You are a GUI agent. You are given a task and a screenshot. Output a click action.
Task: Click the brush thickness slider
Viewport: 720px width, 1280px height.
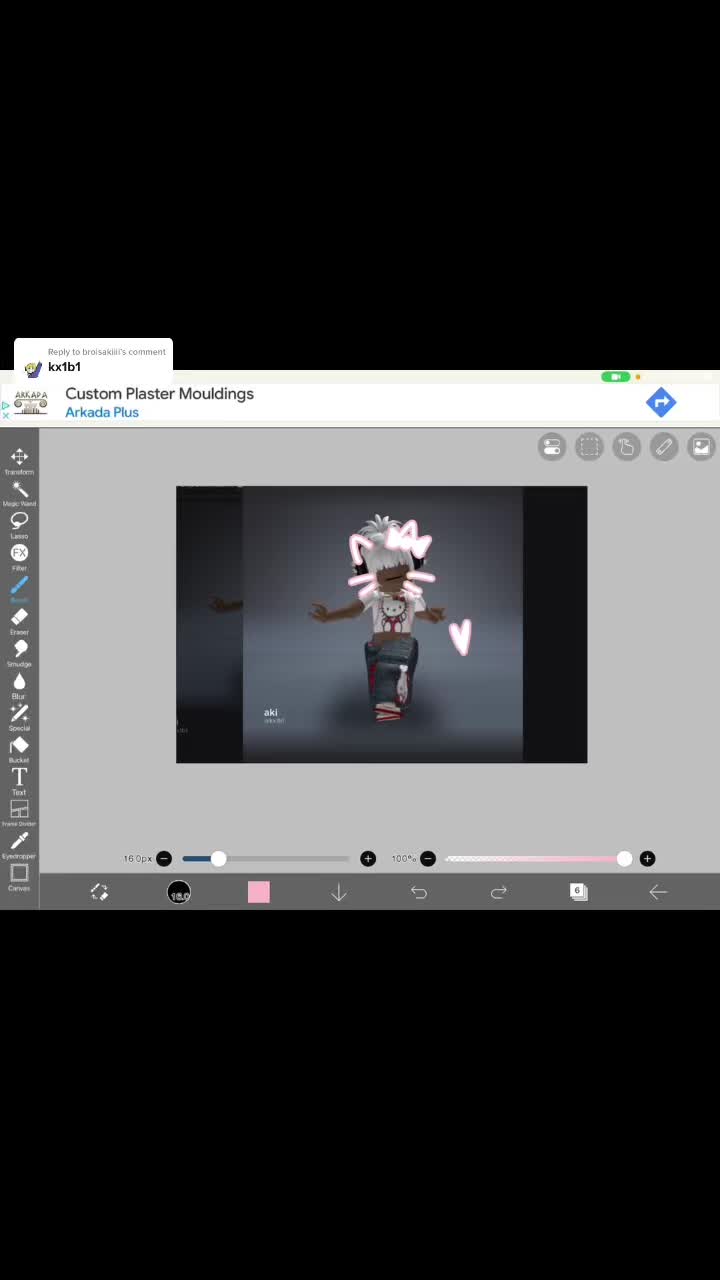tap(266, 859)
